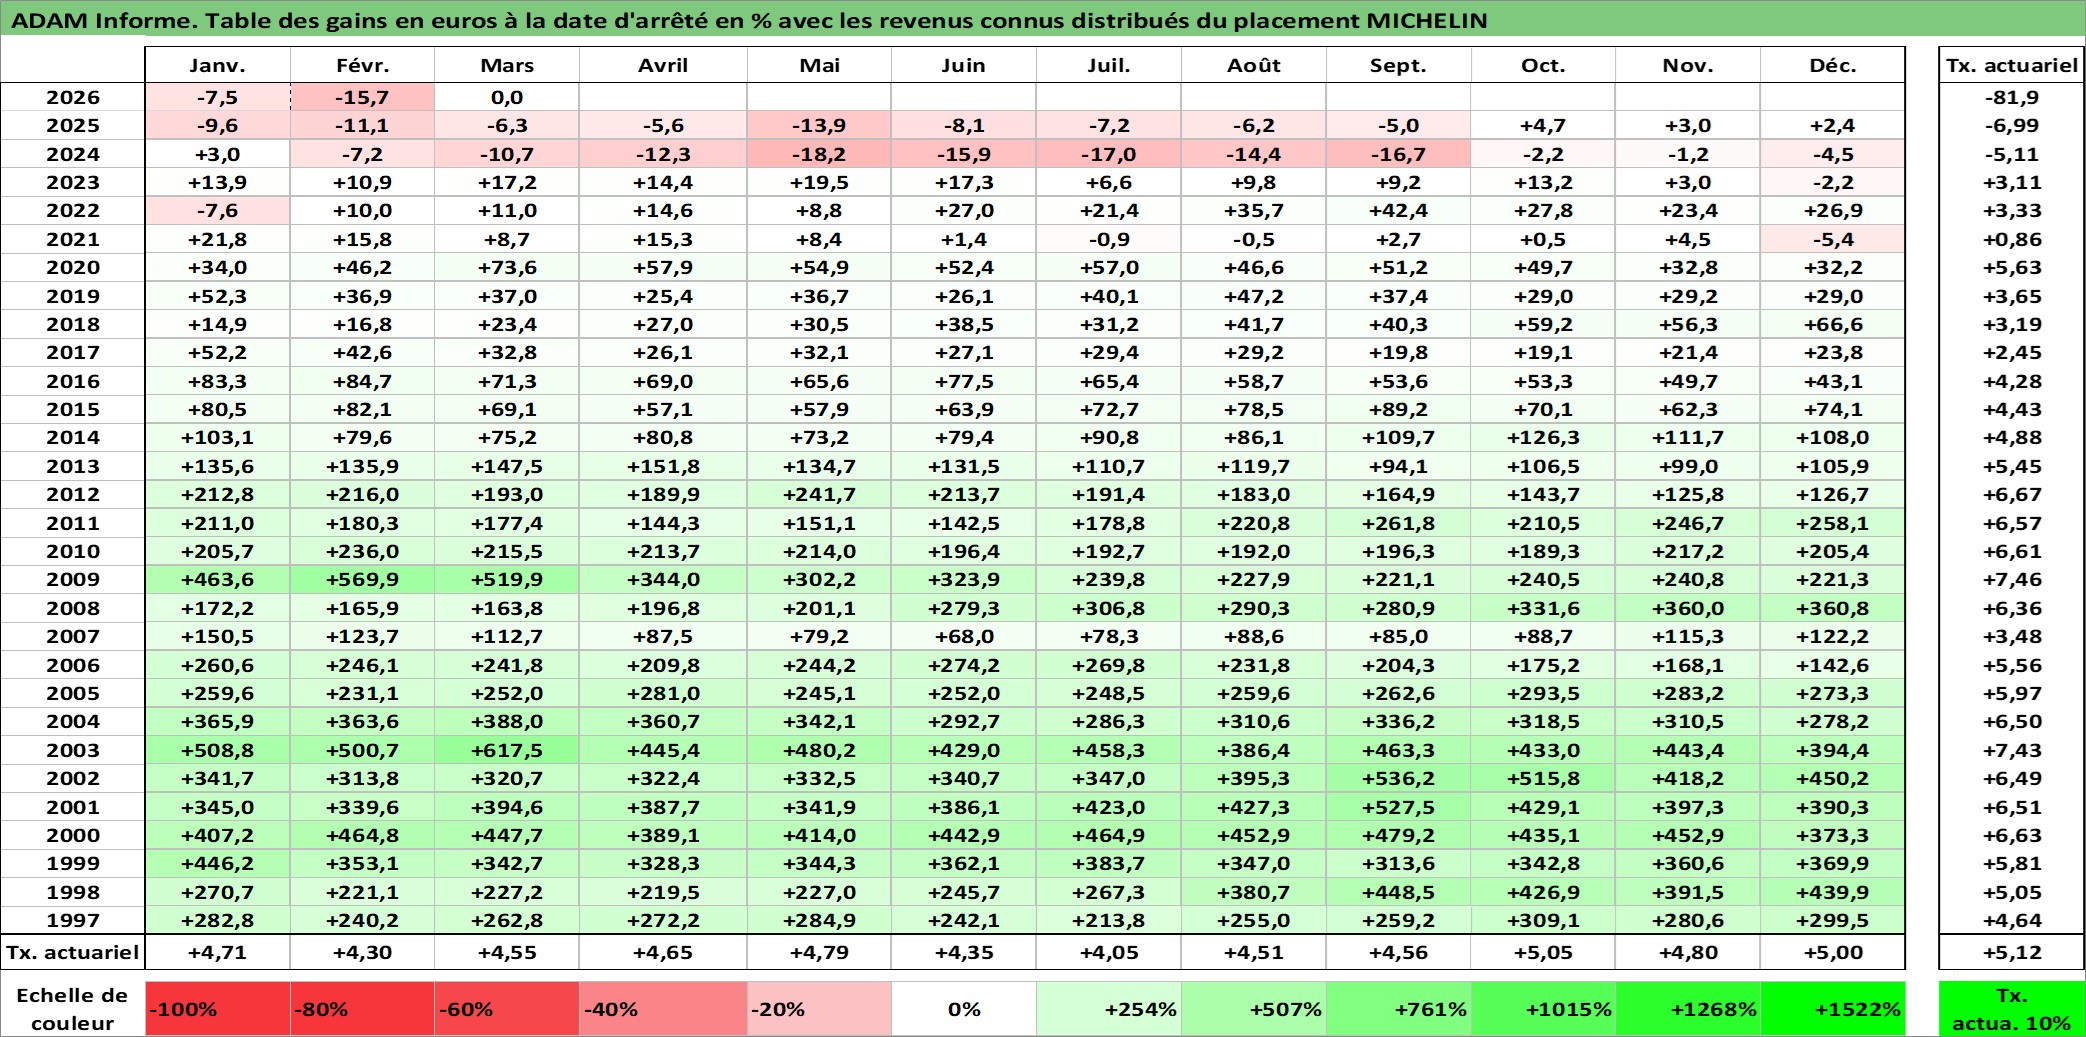Select the 'Oct.' column header
This screenshot has height=1037, width=2086.
1543,65
